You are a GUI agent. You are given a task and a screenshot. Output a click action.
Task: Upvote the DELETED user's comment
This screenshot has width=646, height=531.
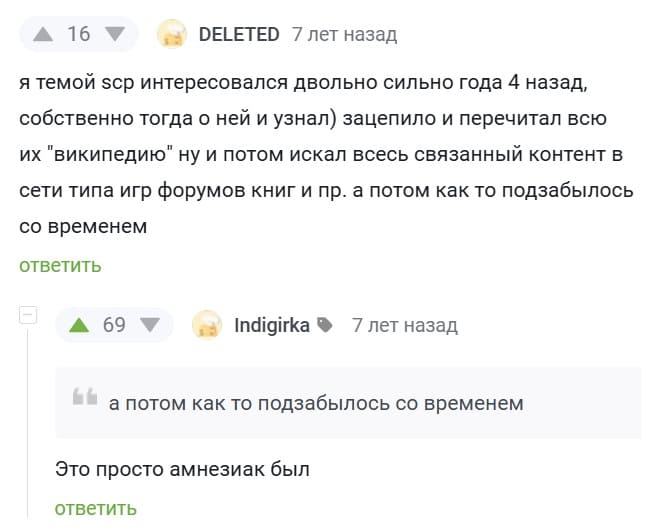42,34
